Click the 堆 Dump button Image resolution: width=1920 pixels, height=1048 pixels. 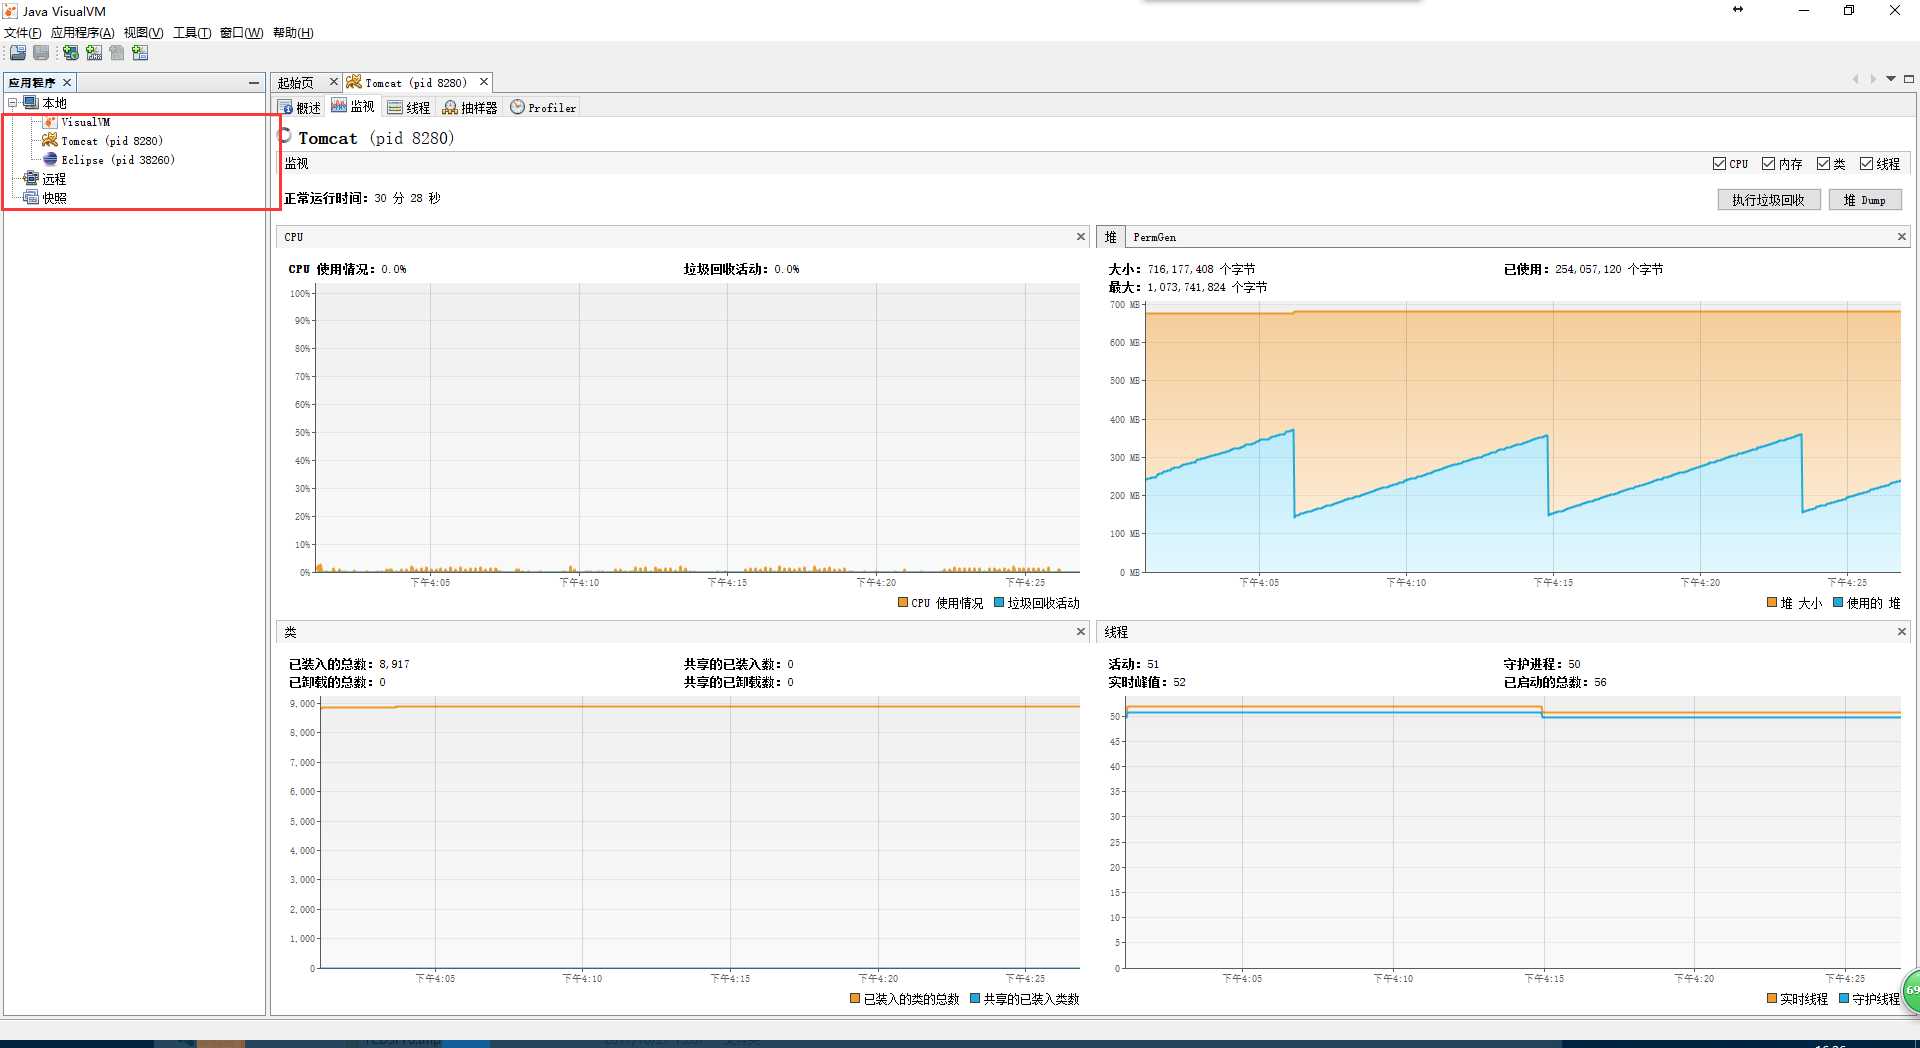[1865, 200]
